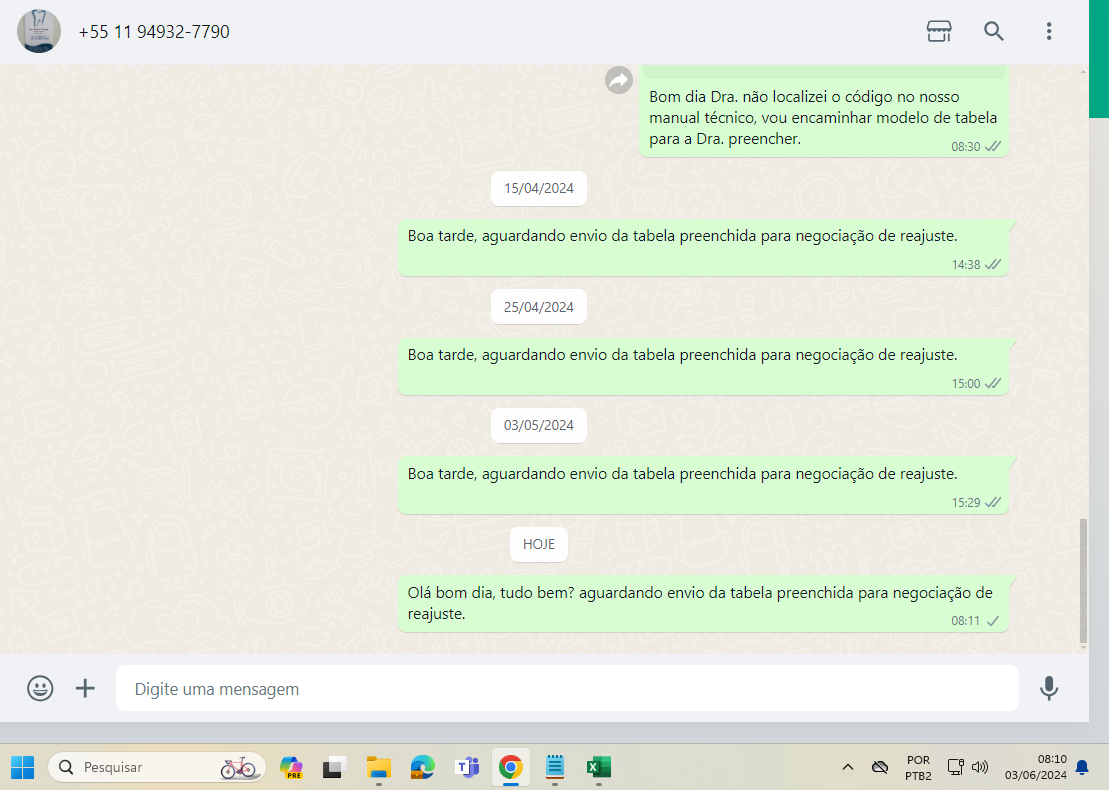Expand the hidden system tray icons chevron

pyautogui.click(x=848, y=767)
